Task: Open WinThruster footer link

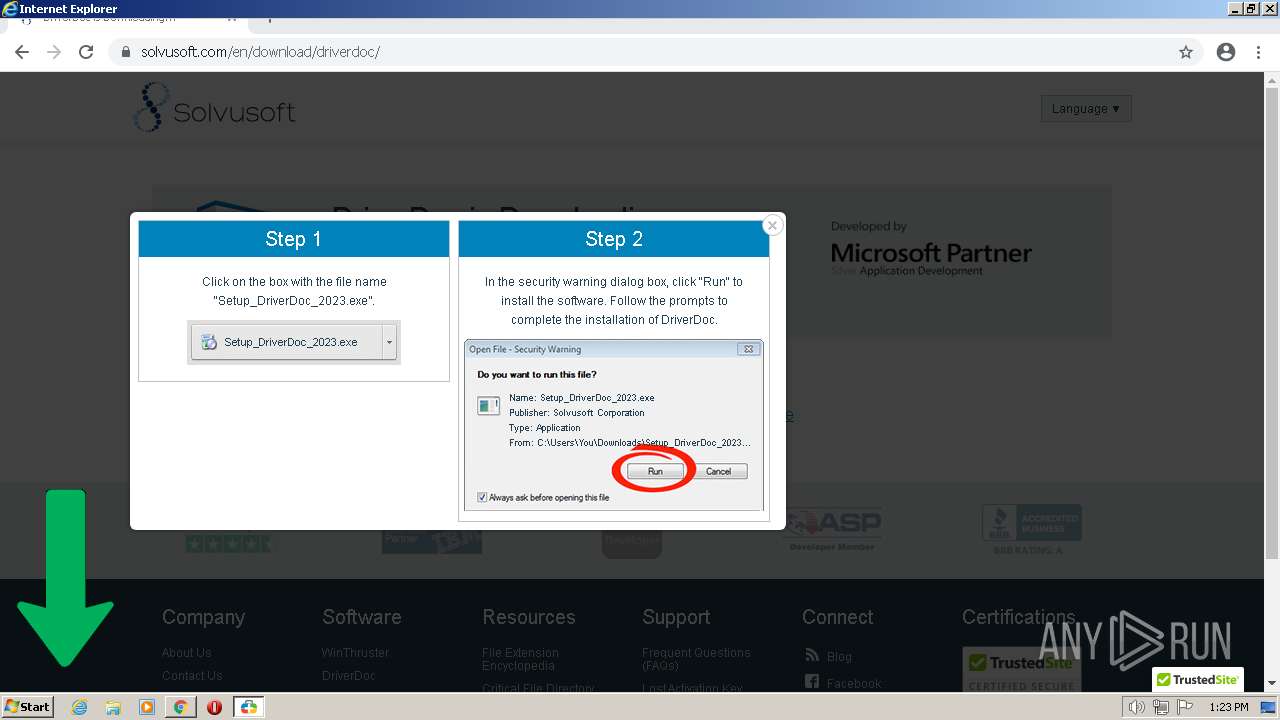Action: pyautogui.click(x=355, y=652)
